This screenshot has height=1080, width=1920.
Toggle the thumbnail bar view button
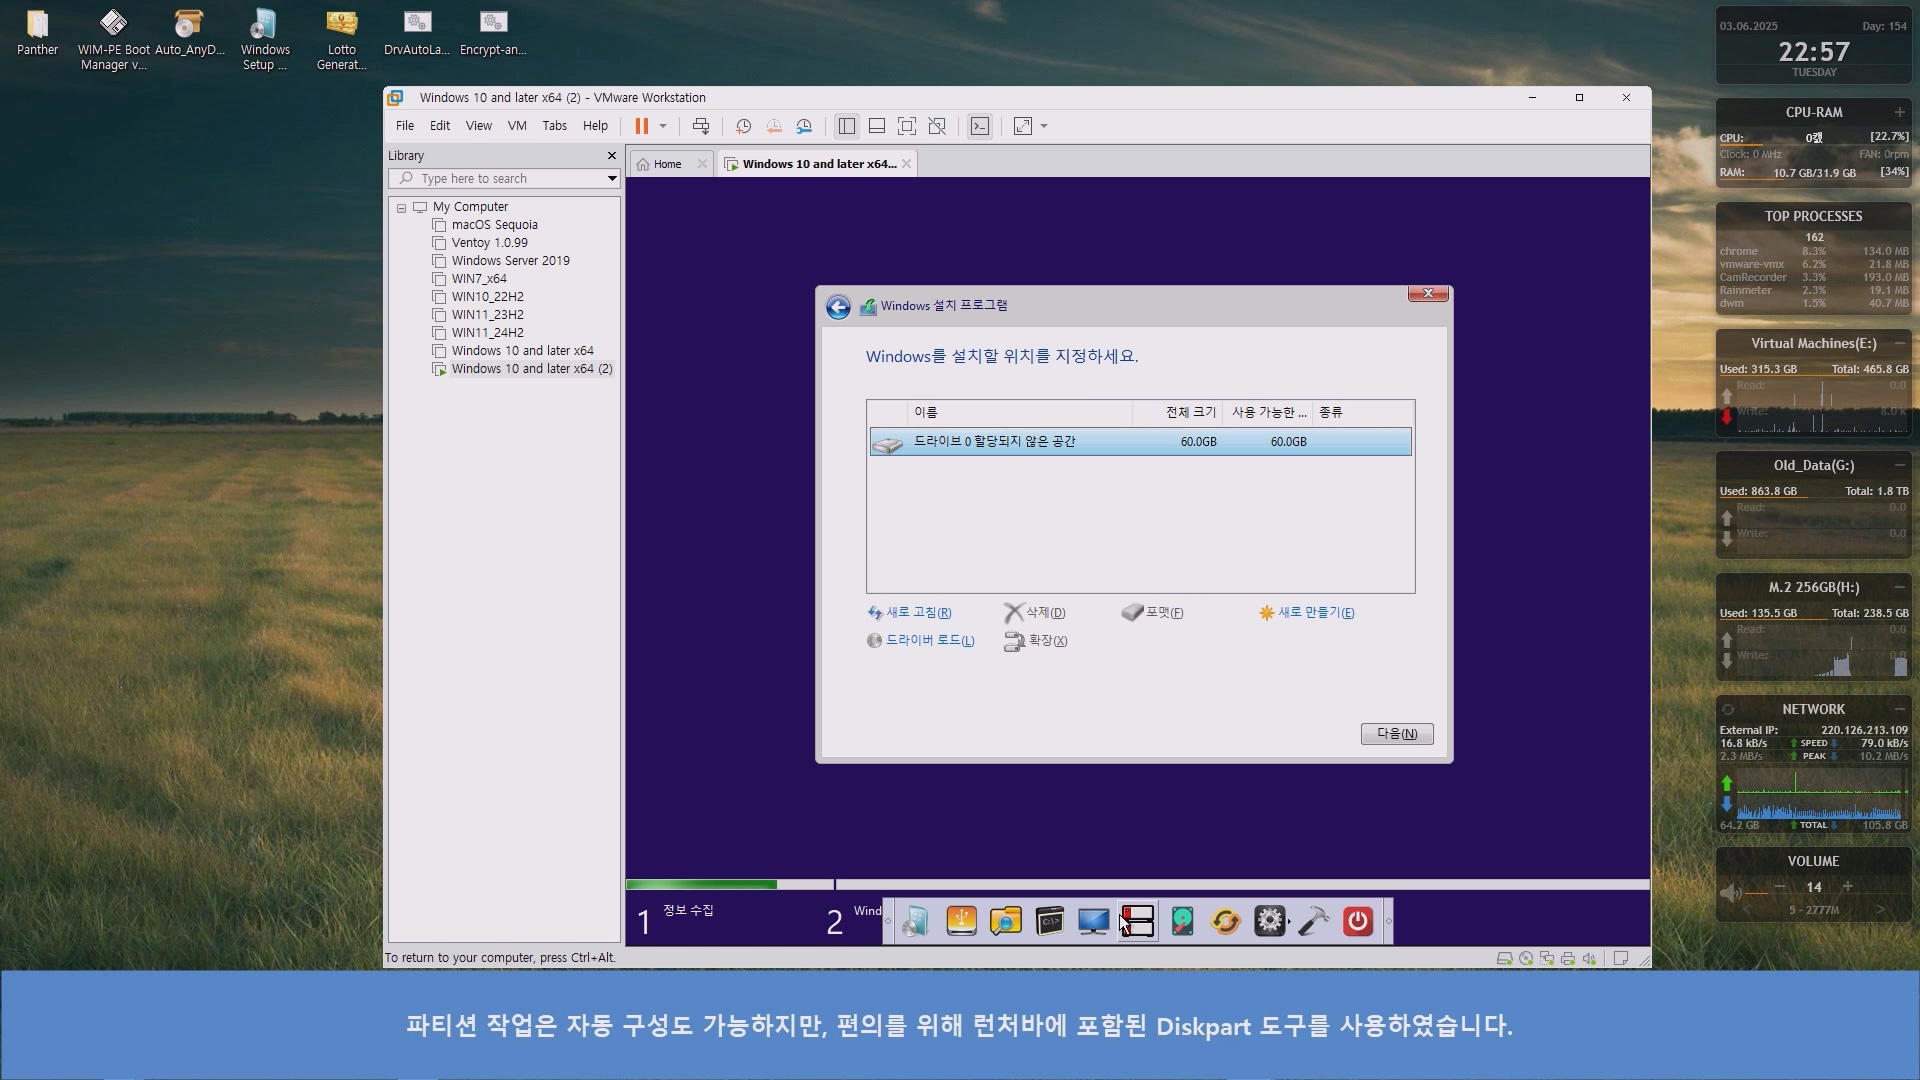(x=877, y=126)
